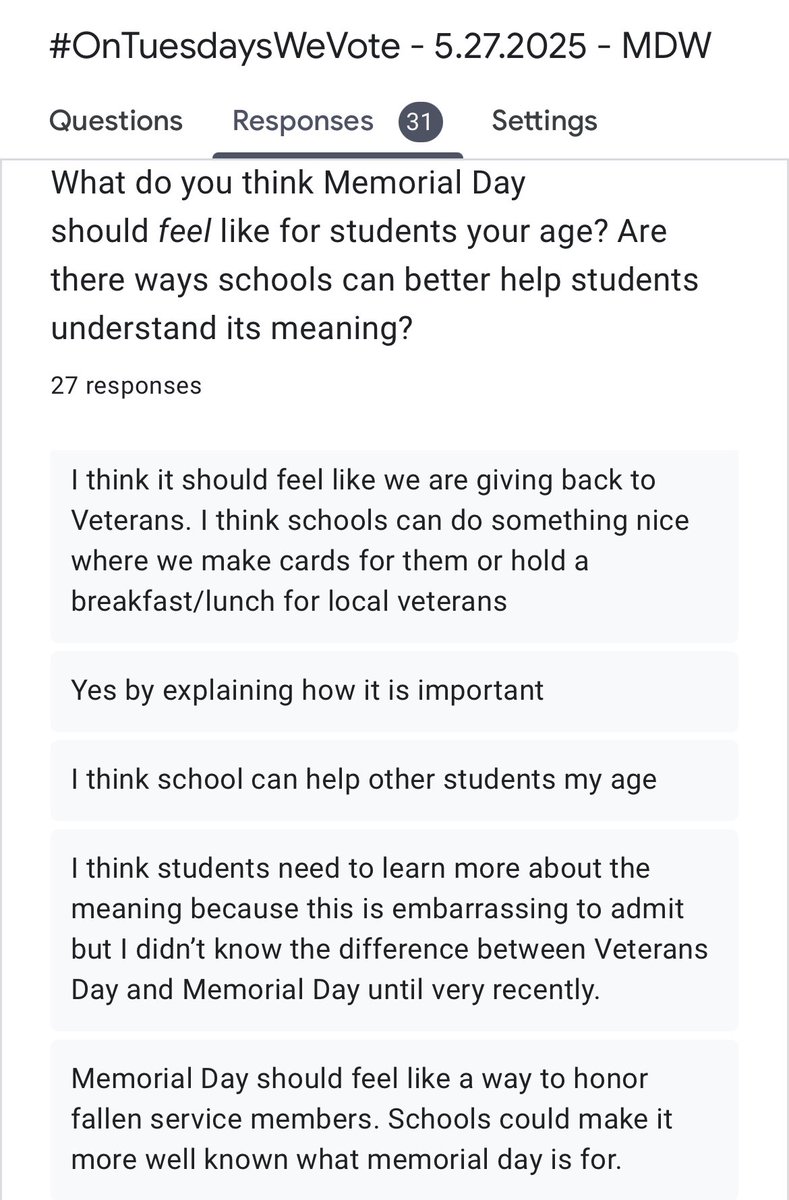
Task: Click the 27 responses label
Action: tap(126, 385)
